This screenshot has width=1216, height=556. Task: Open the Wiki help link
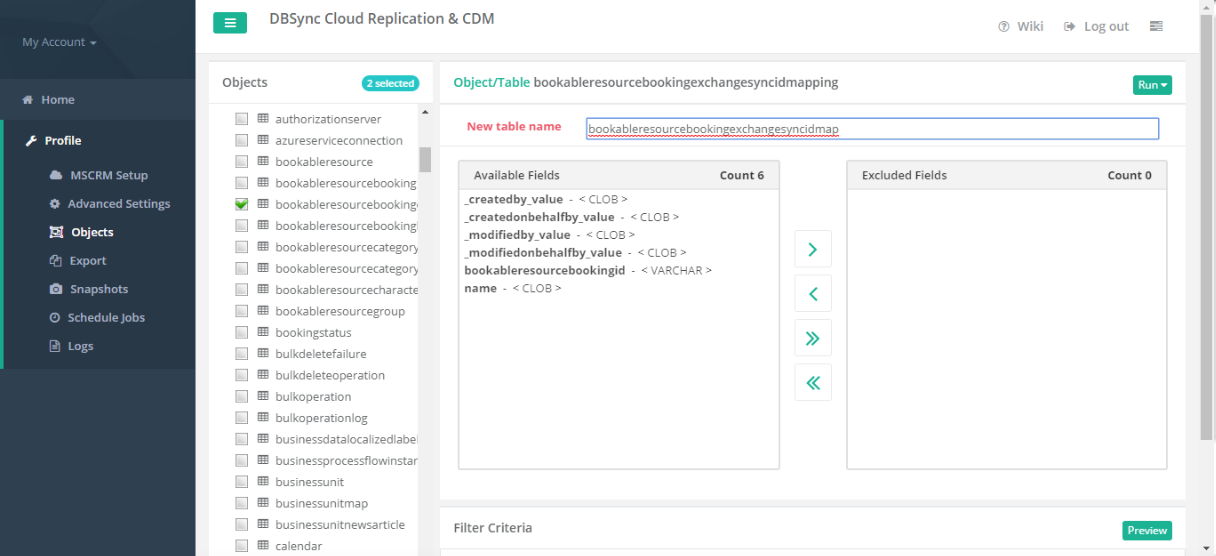1021,27
